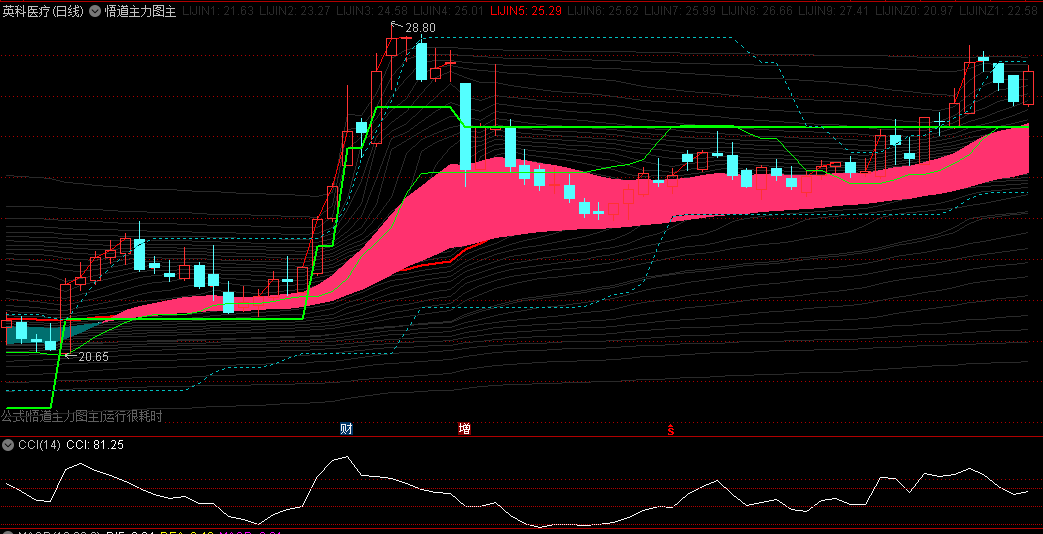Click the LIJIN6: 25.62 readout
The height and width of the screenshot is (534, 1043).
pyautogui.click(x=604, y=11)
